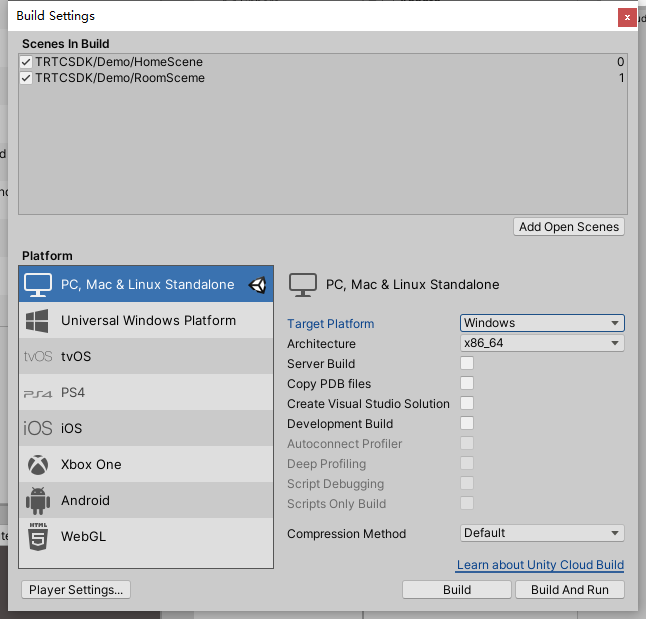Select the TRTCSDK/Demo/HomeScene scene row text

click(119, 62)
